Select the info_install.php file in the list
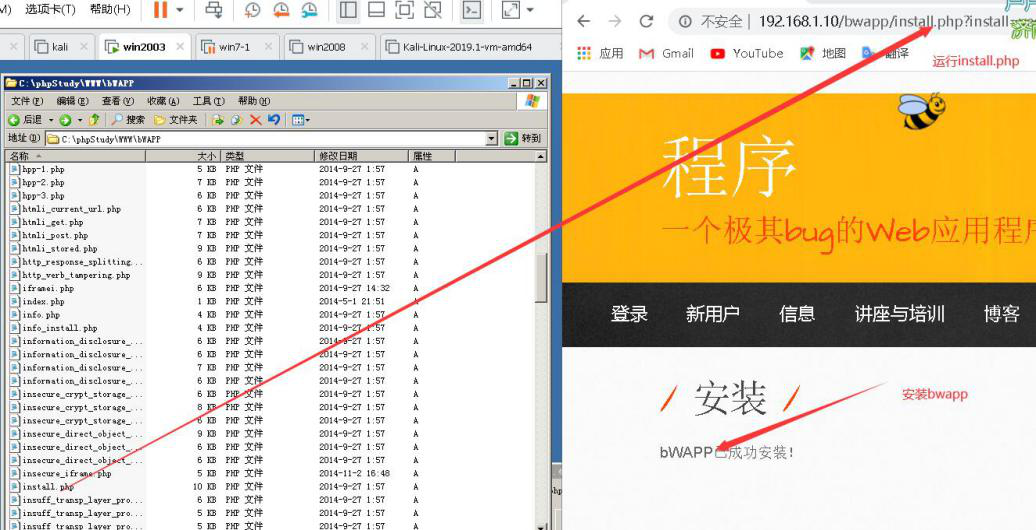Viewport: 1036px width, 530px height. pos(59,328)
